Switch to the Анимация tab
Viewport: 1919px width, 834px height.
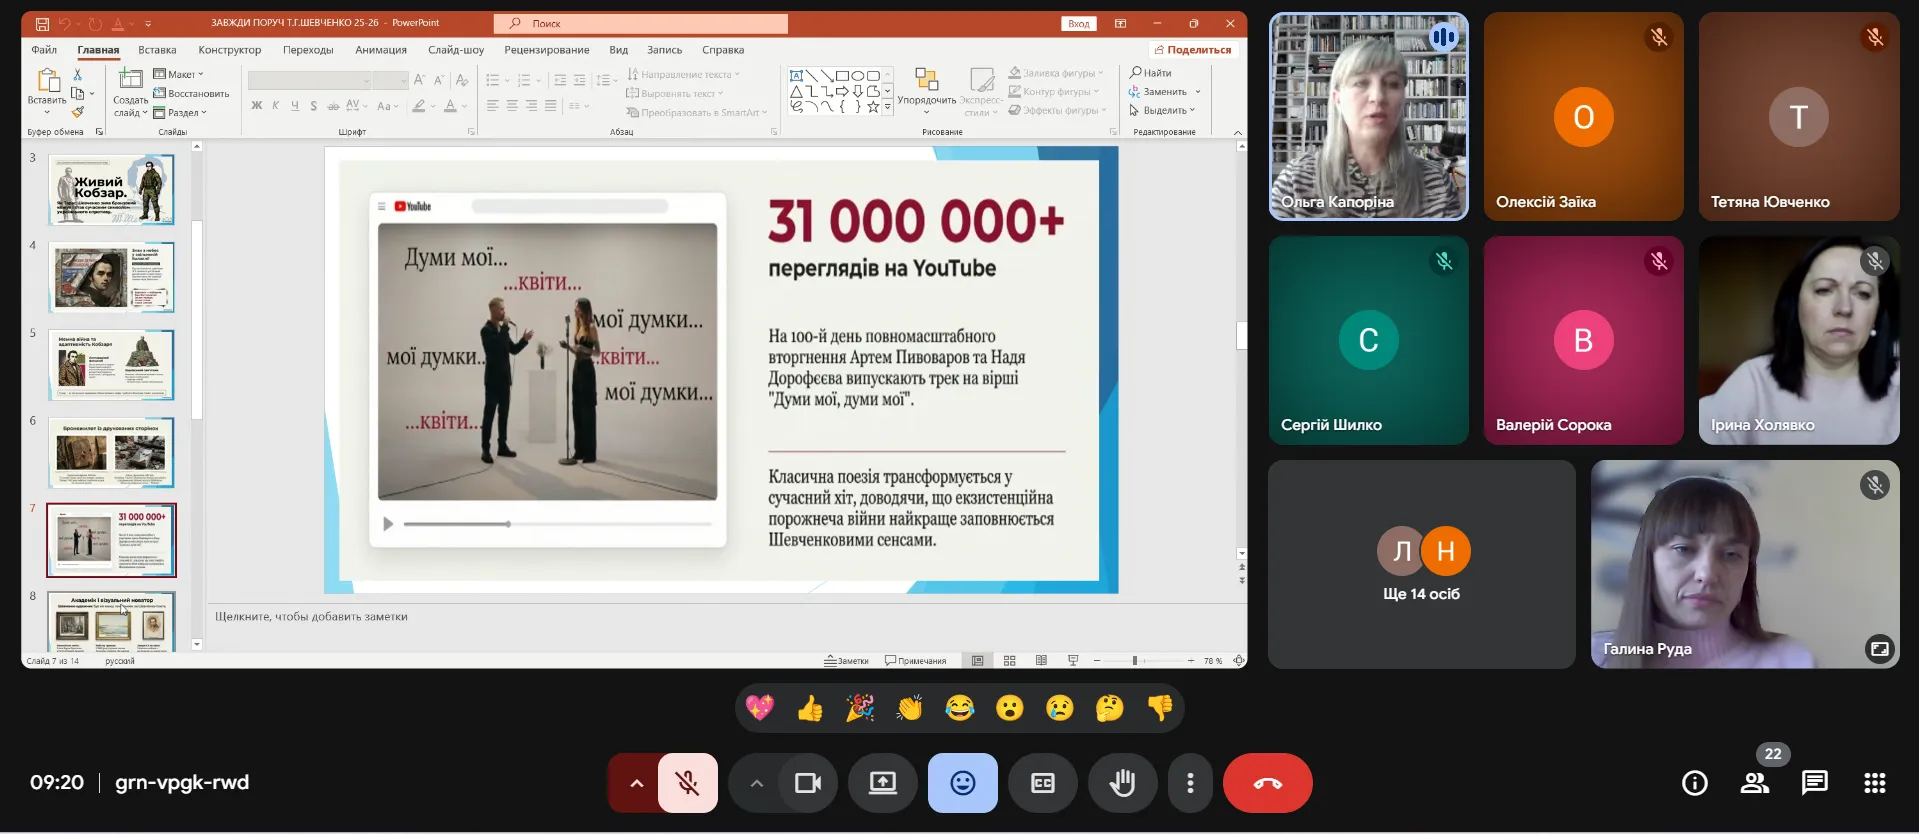pos(380,50)
